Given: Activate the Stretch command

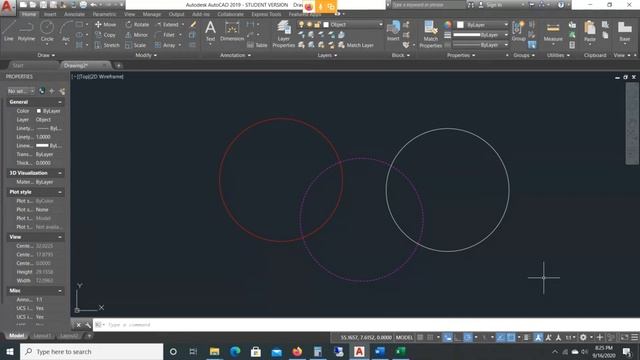Looking at the screenshot, I should pos(107,45).
